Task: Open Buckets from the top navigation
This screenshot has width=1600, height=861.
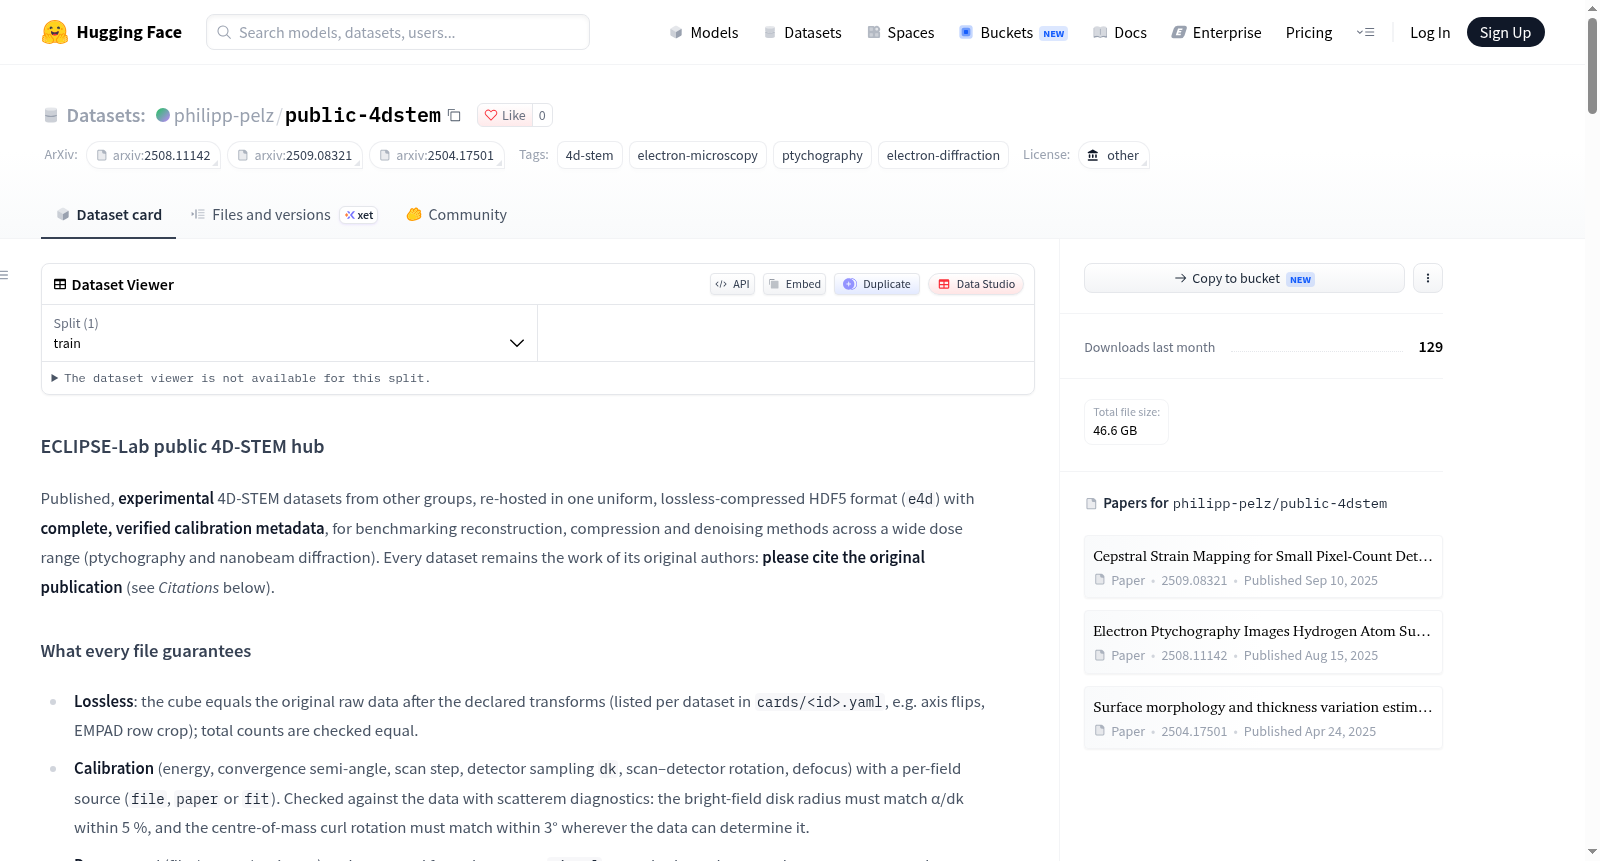Action: (x=1013, y=32)
